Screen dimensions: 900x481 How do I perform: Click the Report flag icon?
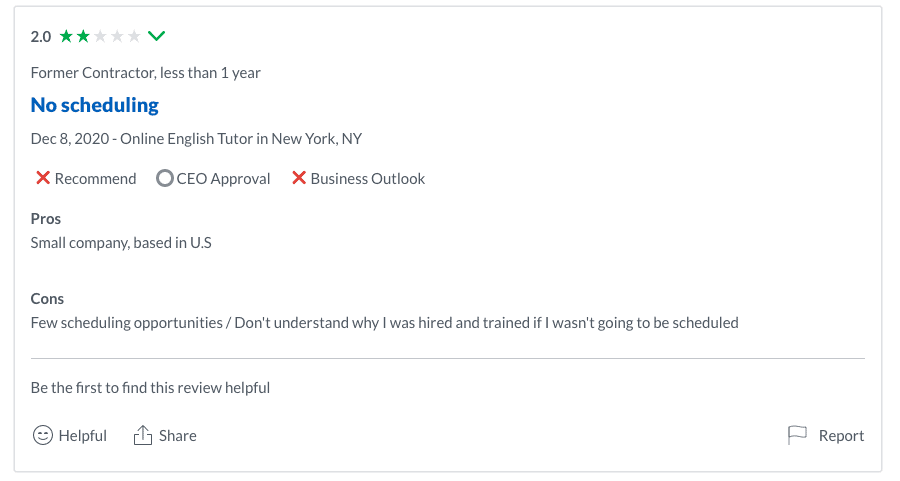click(797, 435)
